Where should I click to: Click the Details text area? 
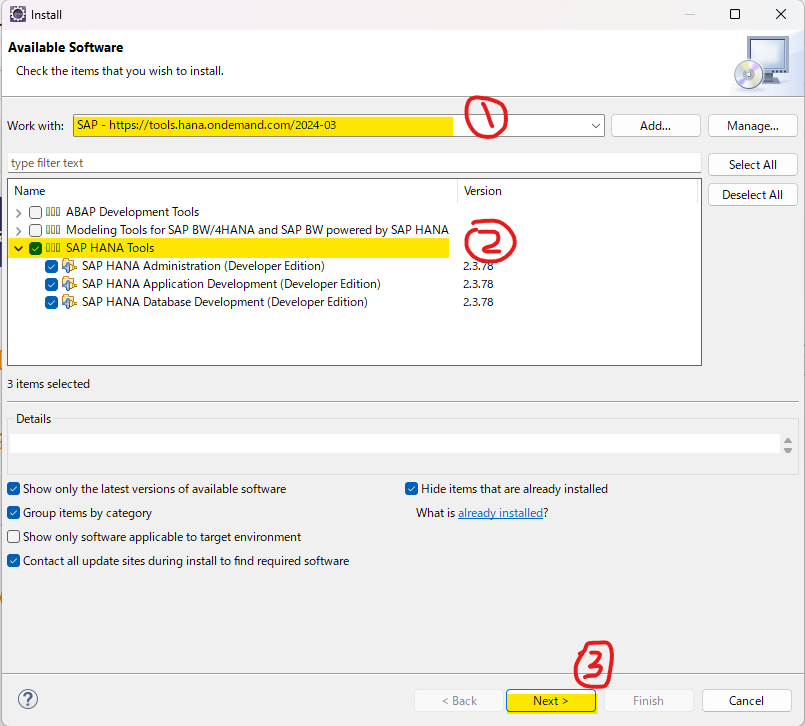tap(394, 444)
